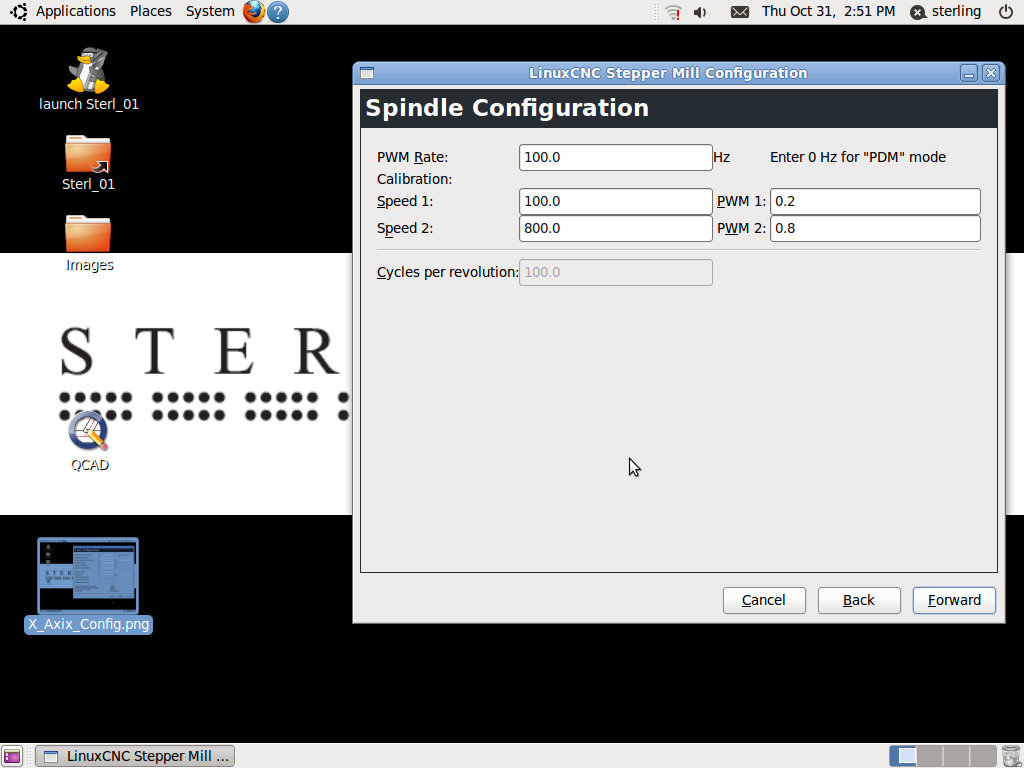
Task: Click the PWM Rate input field
Action: 615,157
